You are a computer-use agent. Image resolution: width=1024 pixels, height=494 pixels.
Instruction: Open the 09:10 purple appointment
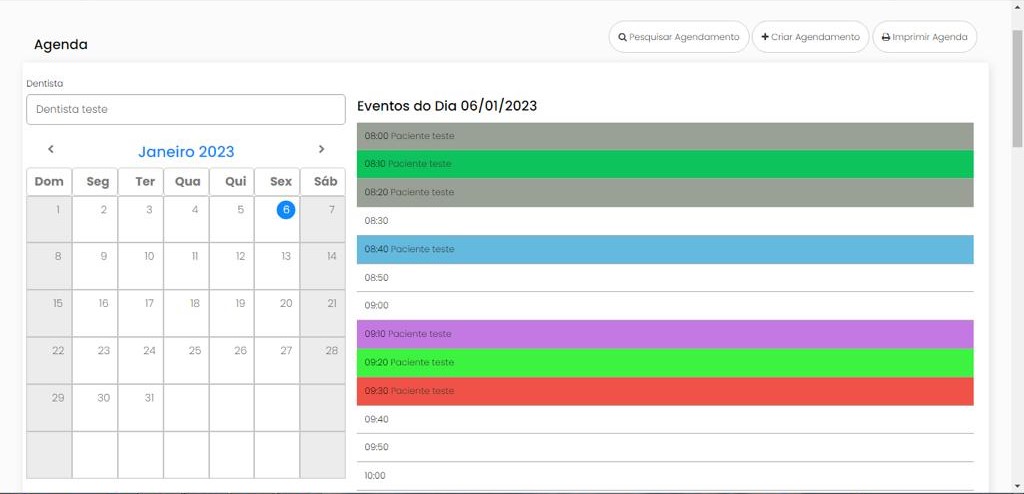pos(664,334)
